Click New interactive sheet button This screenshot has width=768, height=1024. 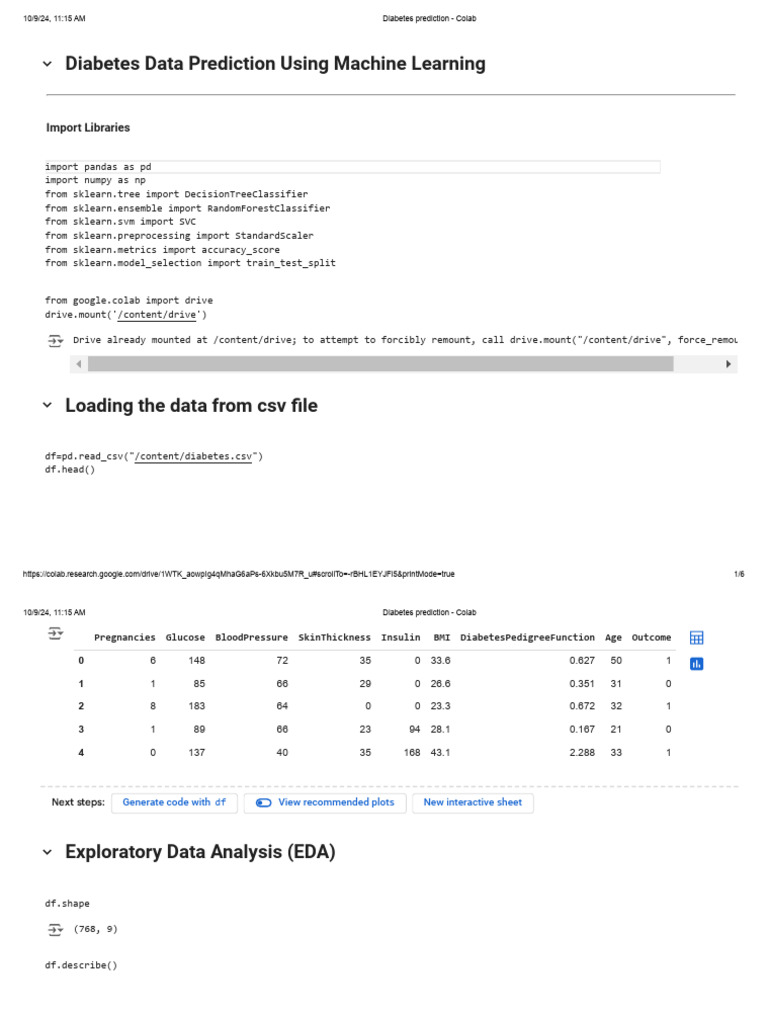[x=473, y=802]
